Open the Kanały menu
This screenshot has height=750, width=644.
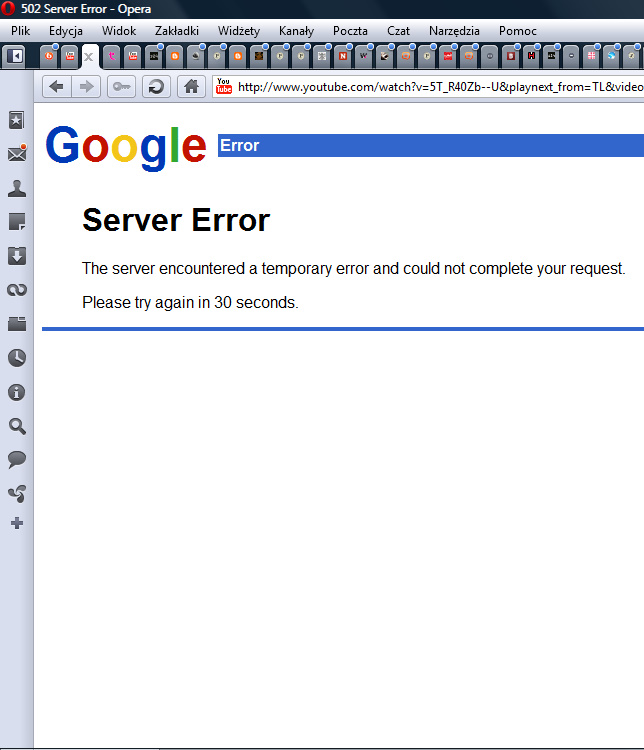[296, 31]
